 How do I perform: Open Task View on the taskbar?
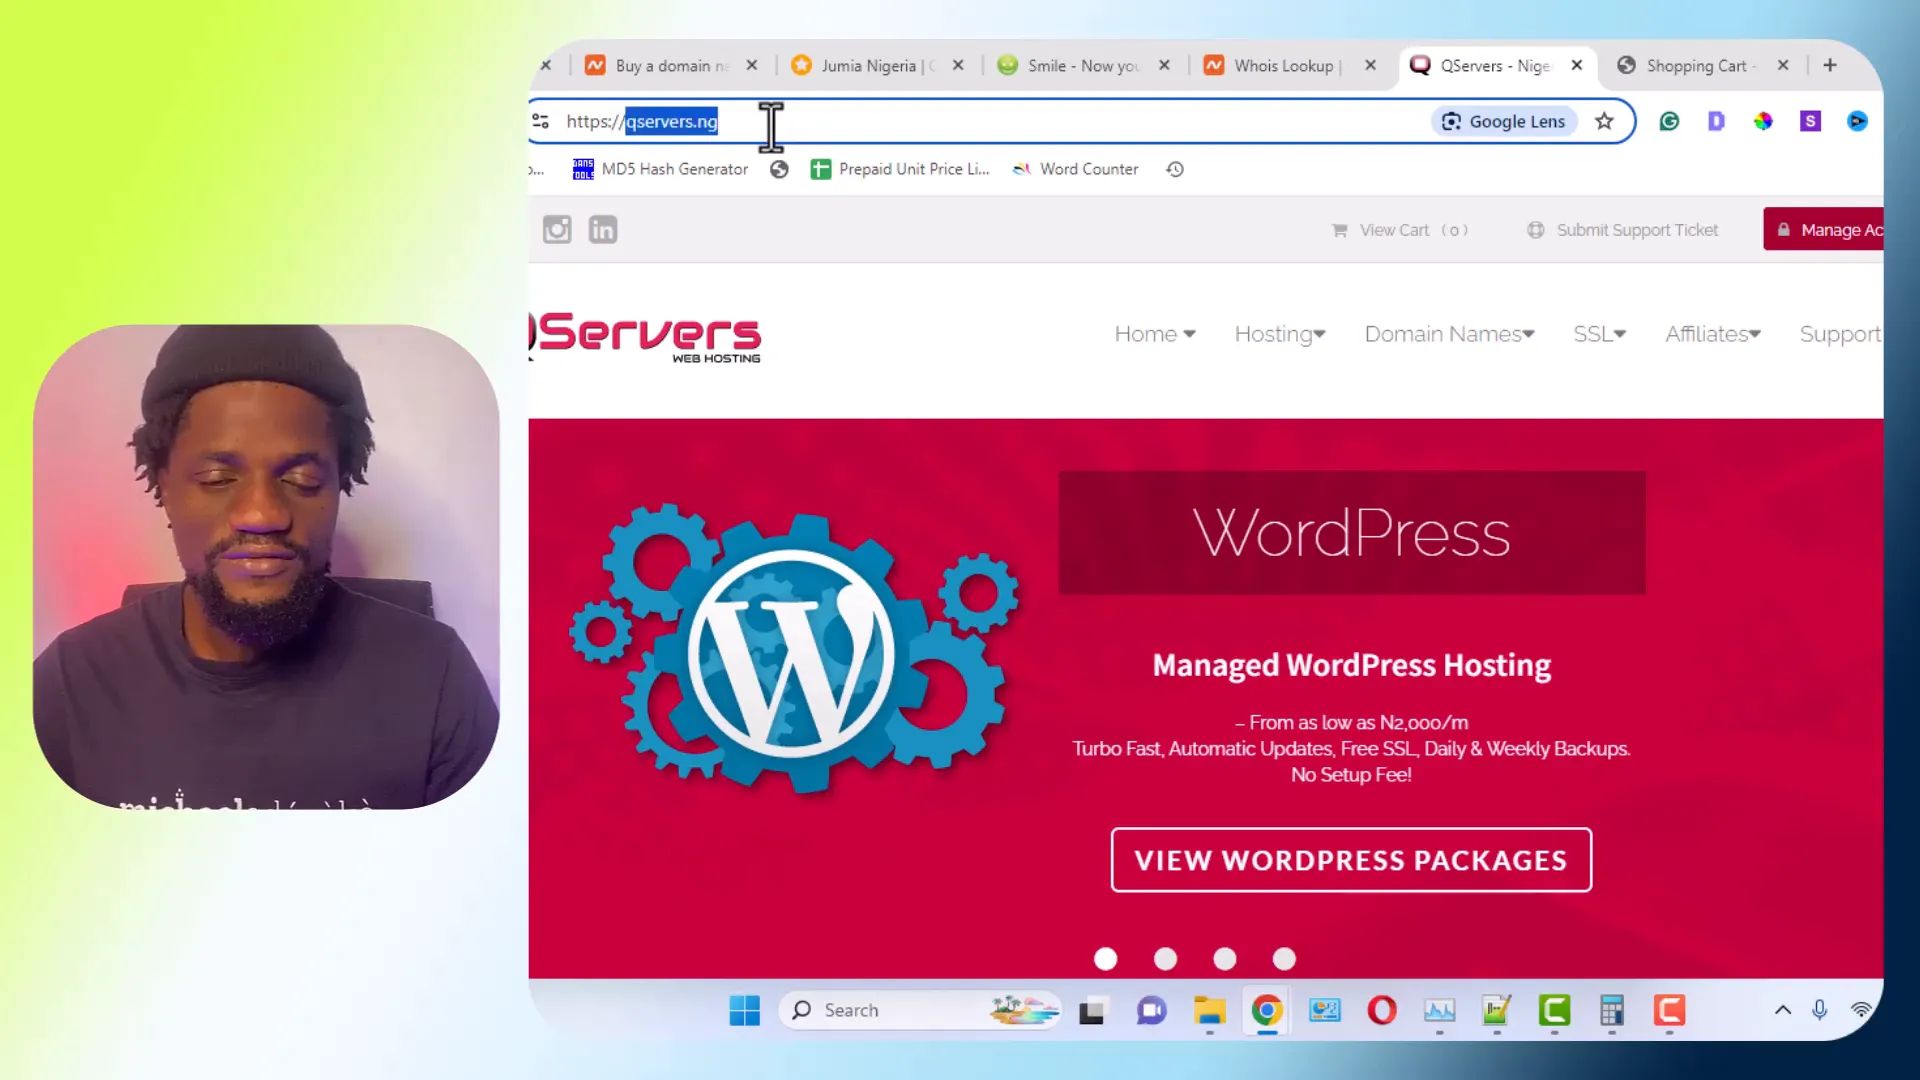[x=1092, y=1011]
